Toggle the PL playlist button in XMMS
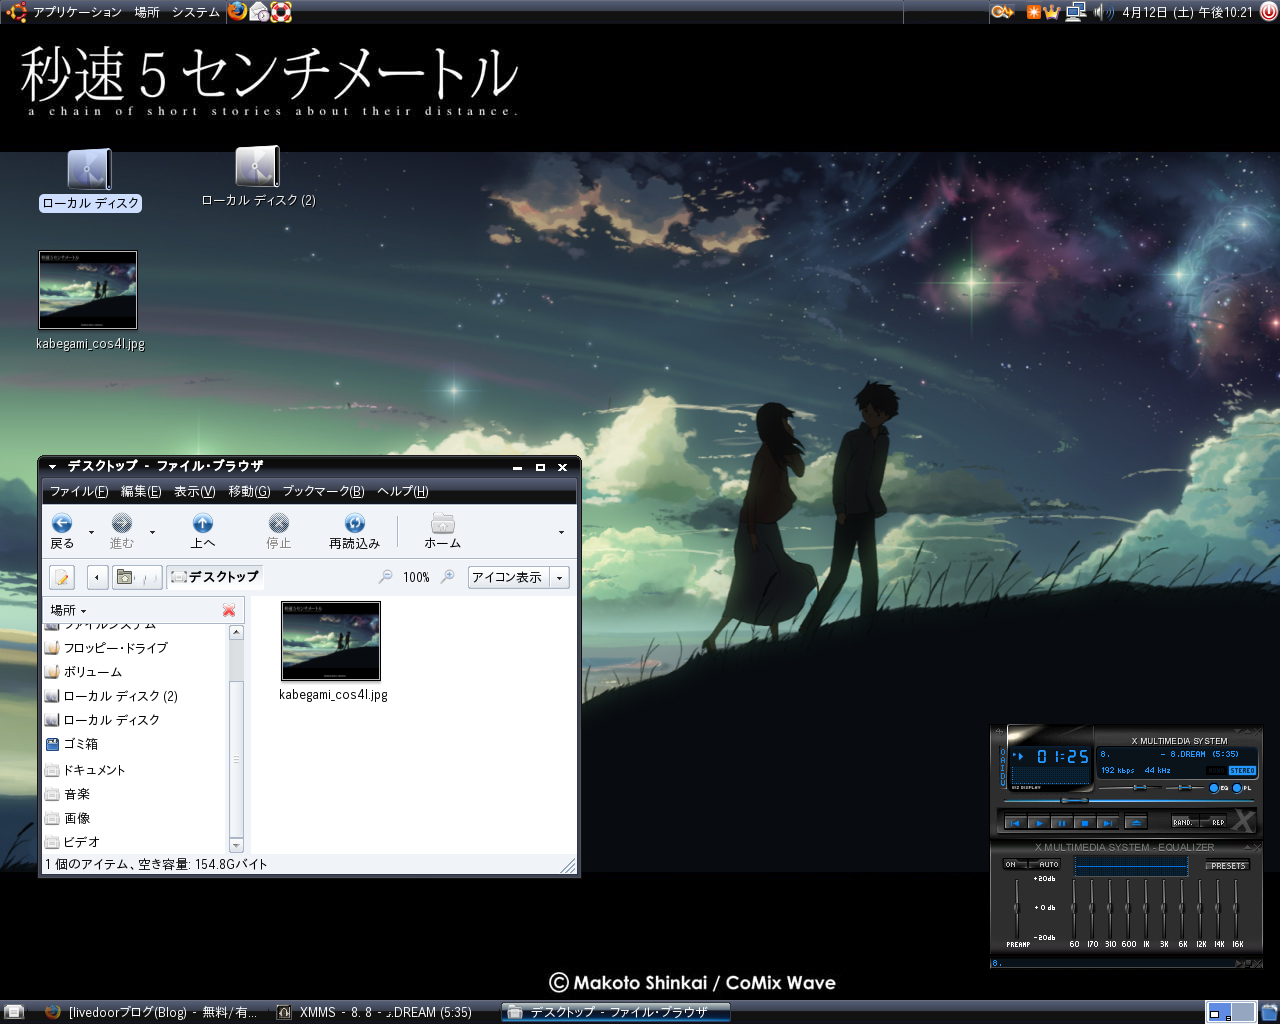Screen dimensions: 1280x1024 pos(1243,788)
